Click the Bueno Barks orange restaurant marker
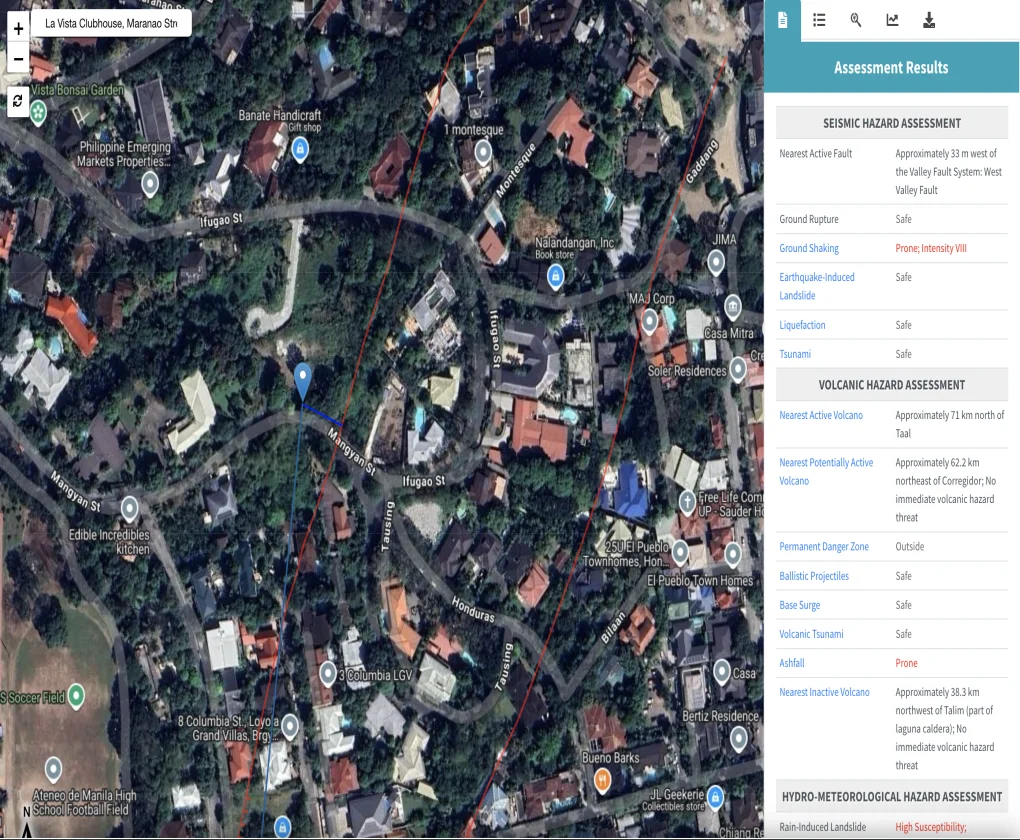Viewport: 1020px width, 840px height. pos(602,778)
